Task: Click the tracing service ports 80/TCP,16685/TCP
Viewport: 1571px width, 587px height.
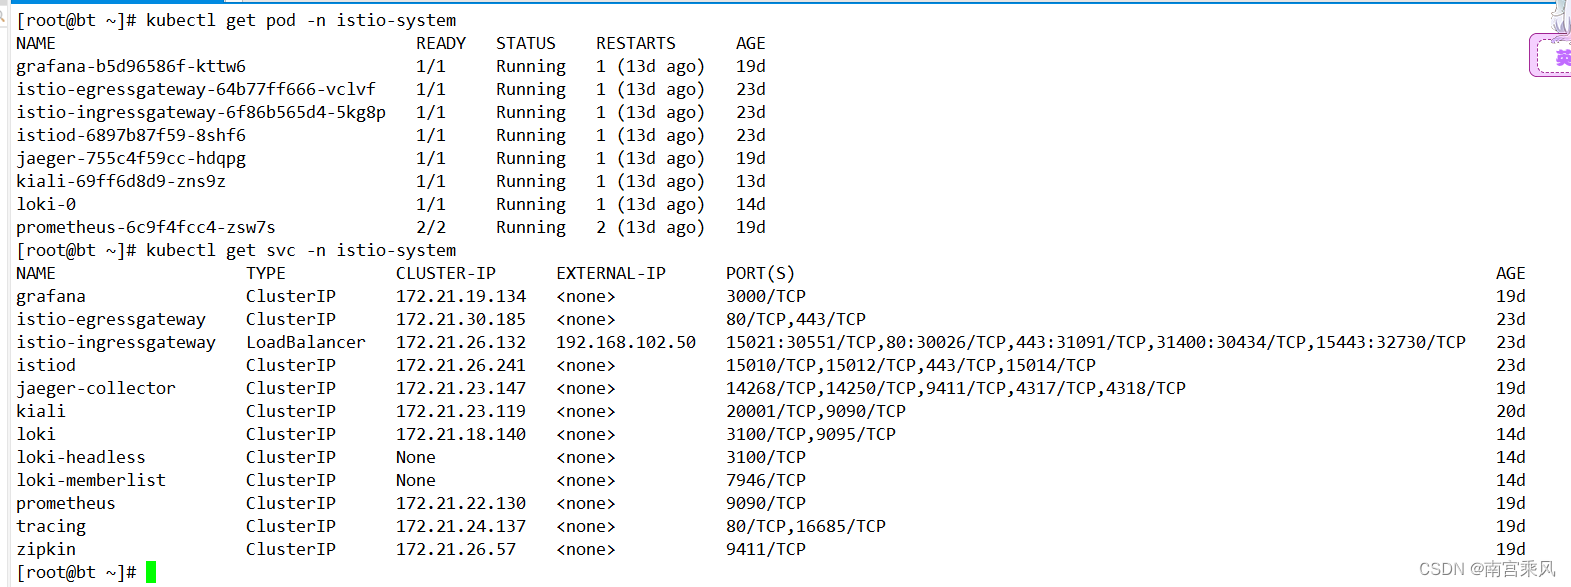Action: pos(806,526)
